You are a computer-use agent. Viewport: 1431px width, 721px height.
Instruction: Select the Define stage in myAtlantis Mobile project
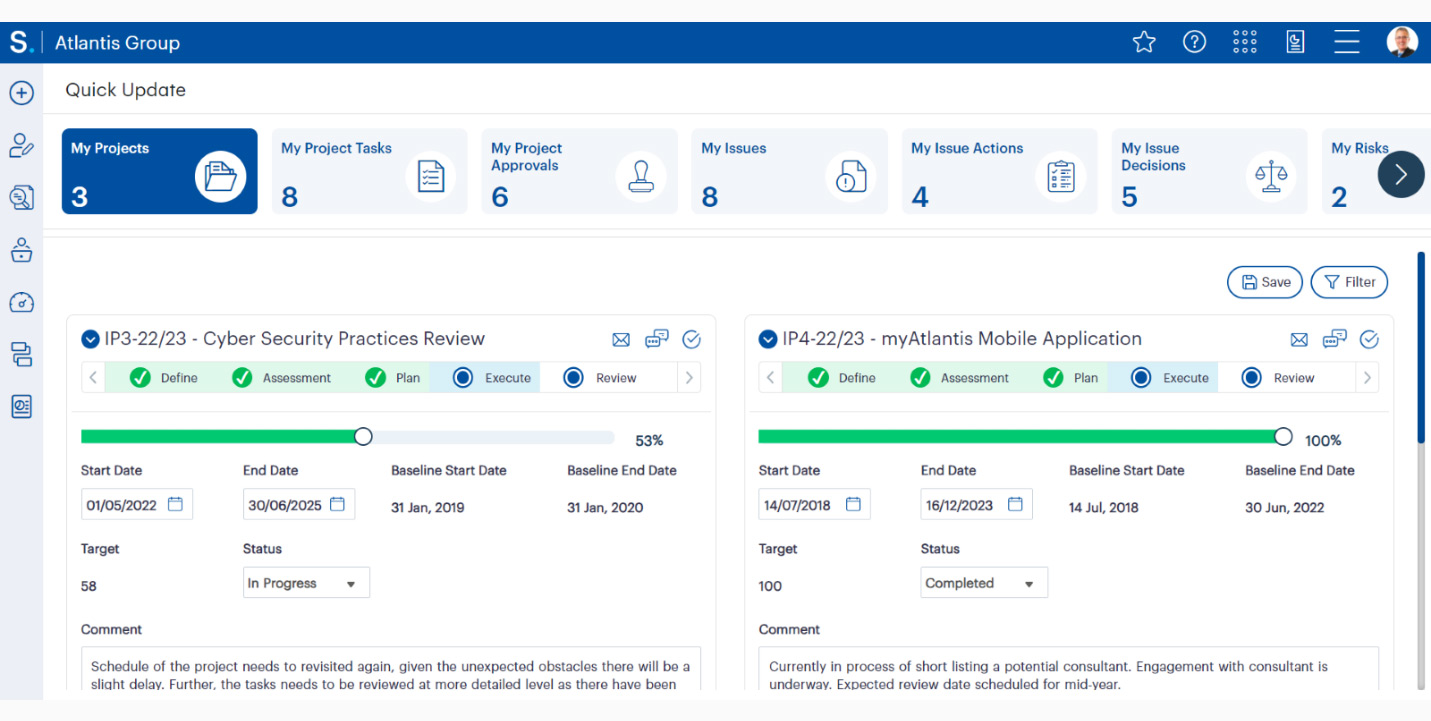click(841, 378)
